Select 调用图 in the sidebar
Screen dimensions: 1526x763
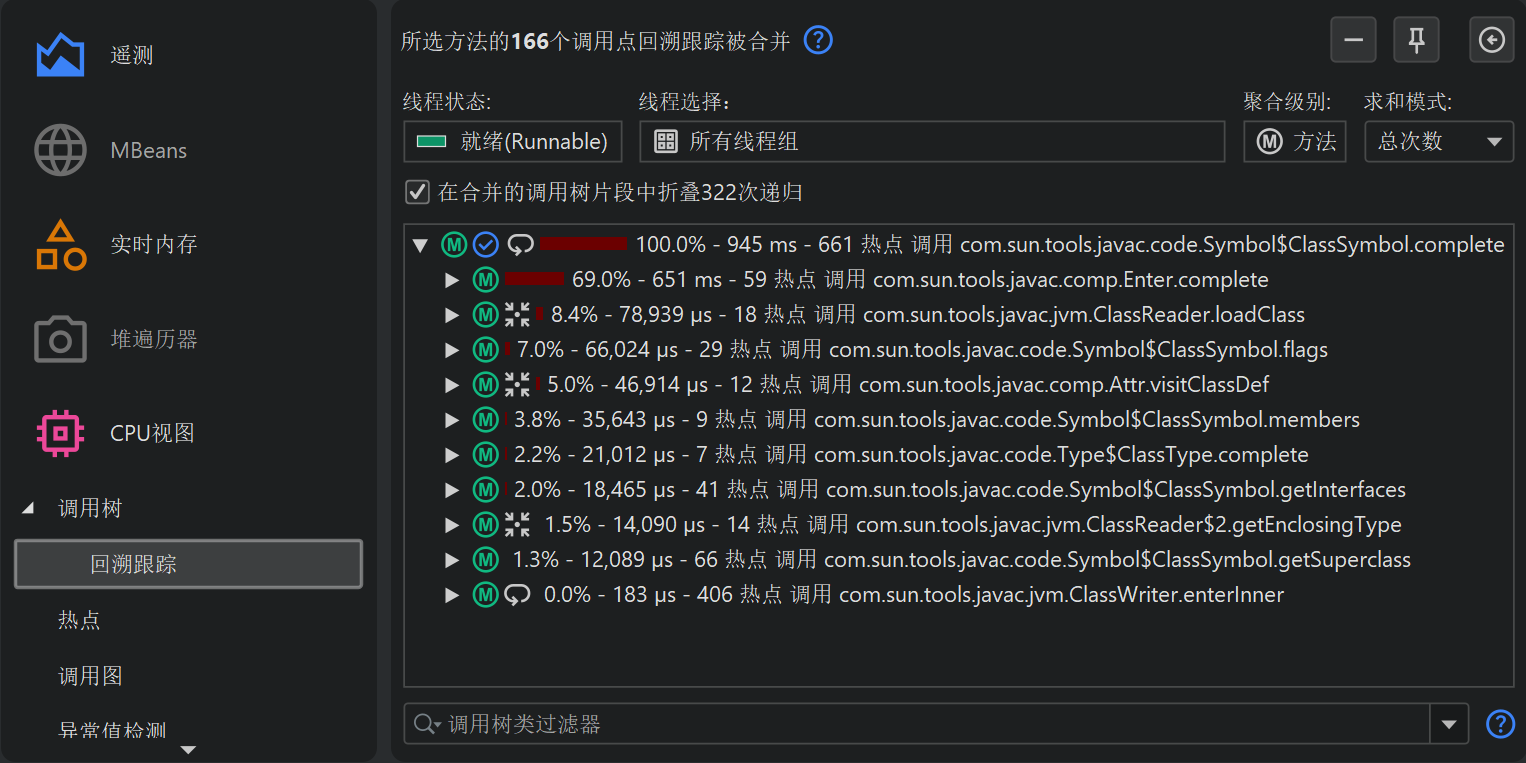(90, 677)
